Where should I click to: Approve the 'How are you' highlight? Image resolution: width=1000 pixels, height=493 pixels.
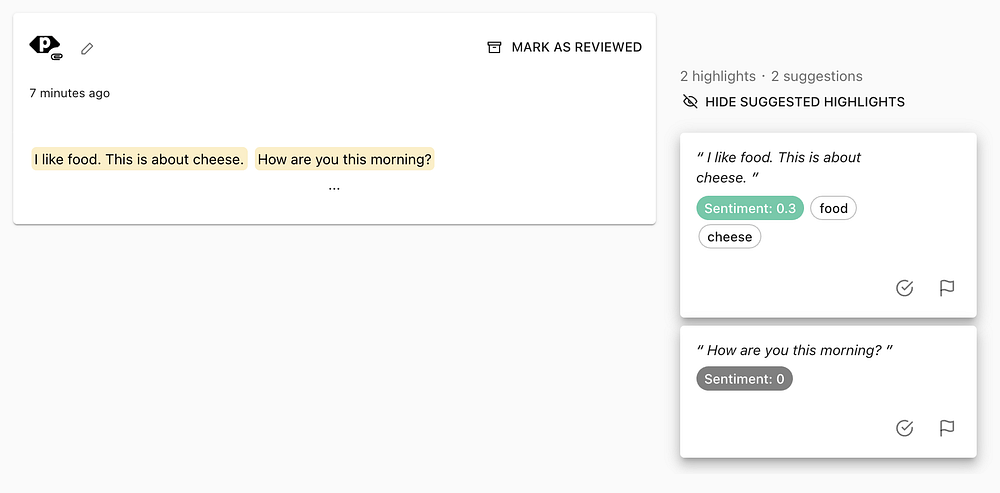pos(905,428)
